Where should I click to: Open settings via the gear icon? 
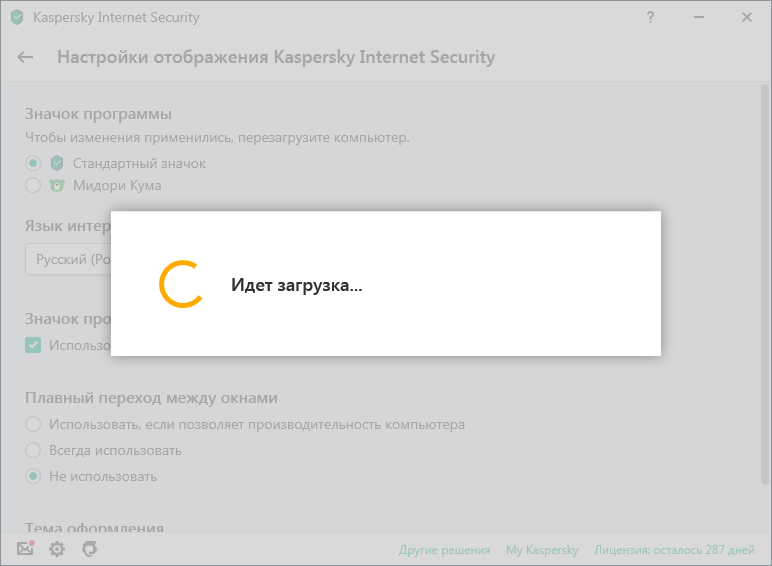pos(57,549)
